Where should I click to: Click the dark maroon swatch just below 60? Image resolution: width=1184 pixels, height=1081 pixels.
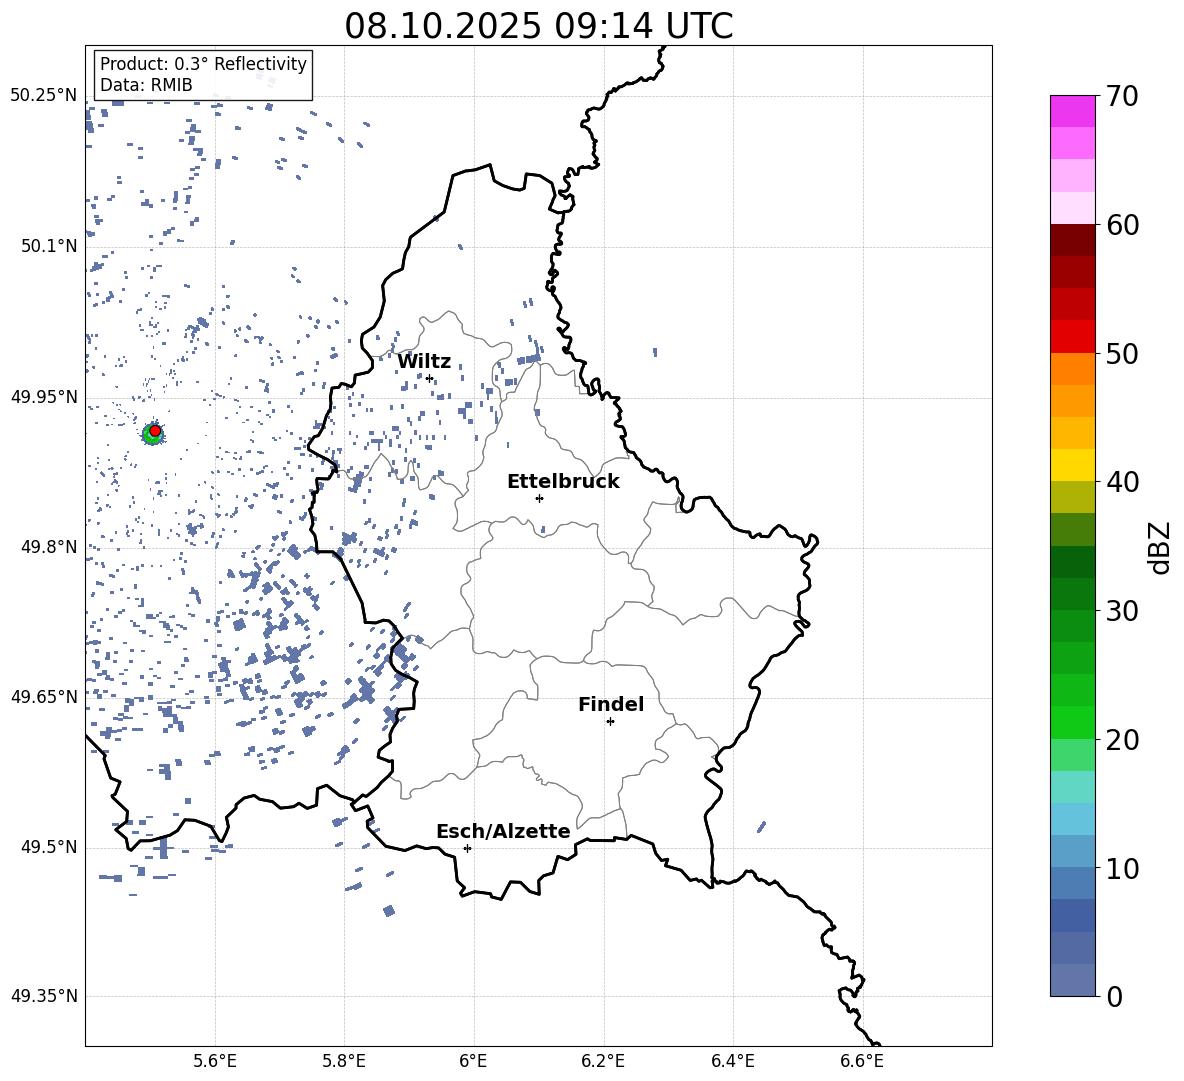pos(1073,240)
